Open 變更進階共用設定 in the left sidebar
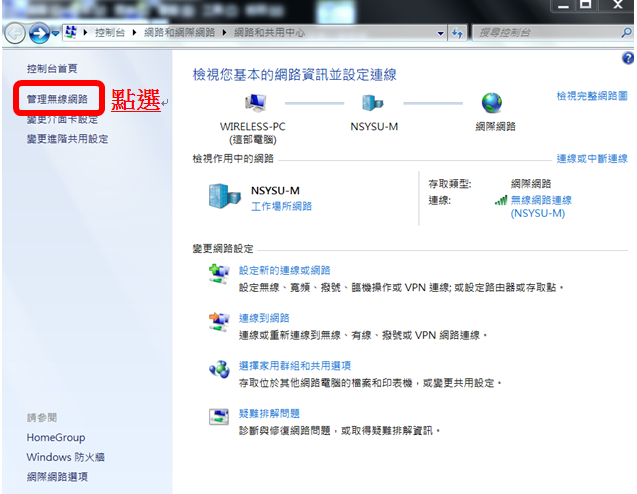The width and height of the screenshot is (637, 494). (x=67, y=139)
